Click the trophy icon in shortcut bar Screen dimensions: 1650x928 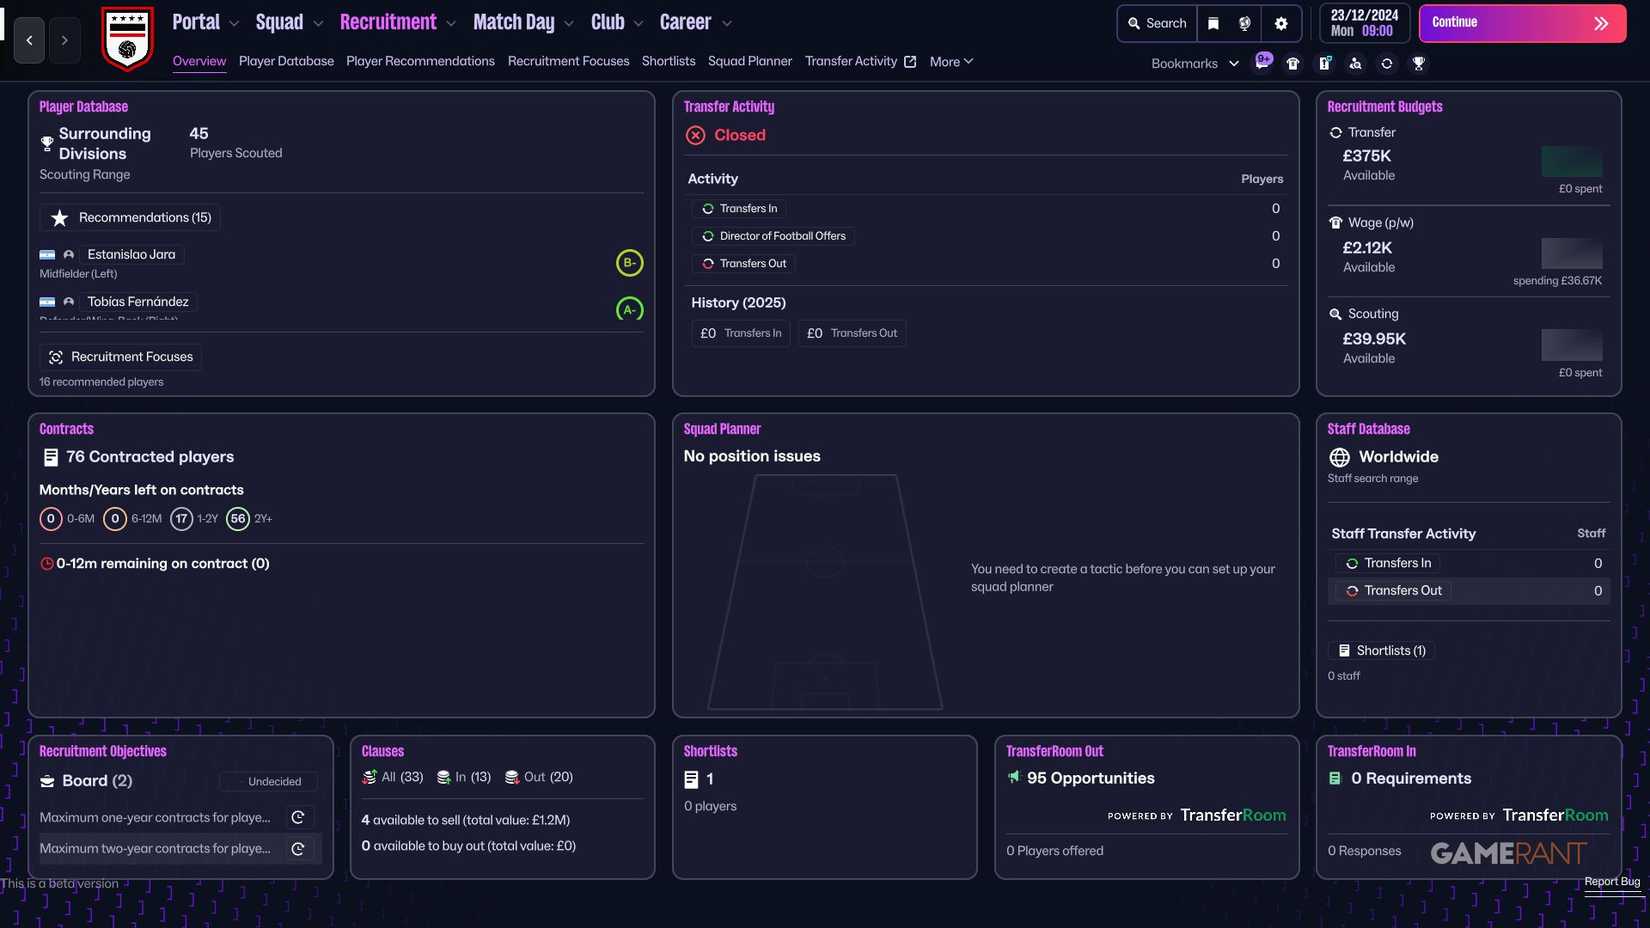click(1418, 64)
